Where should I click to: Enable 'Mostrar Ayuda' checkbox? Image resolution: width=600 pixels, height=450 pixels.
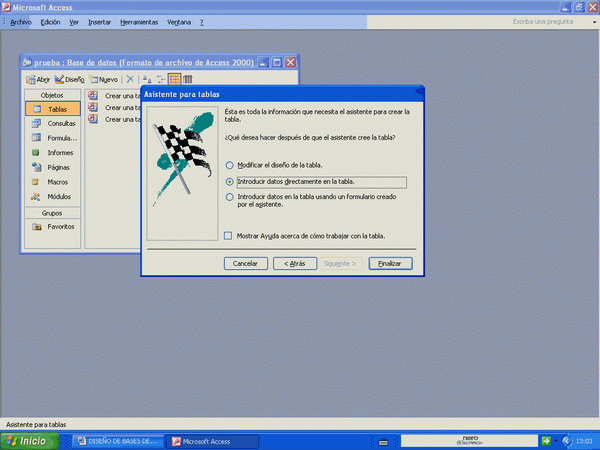coord(228,236)
